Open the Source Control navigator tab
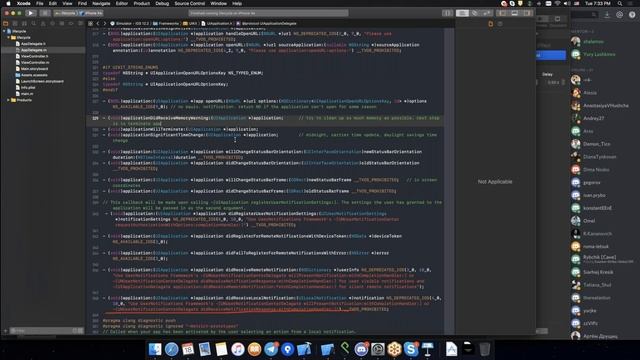This screenshot has width=640, height=360. (x=15, y=24)
